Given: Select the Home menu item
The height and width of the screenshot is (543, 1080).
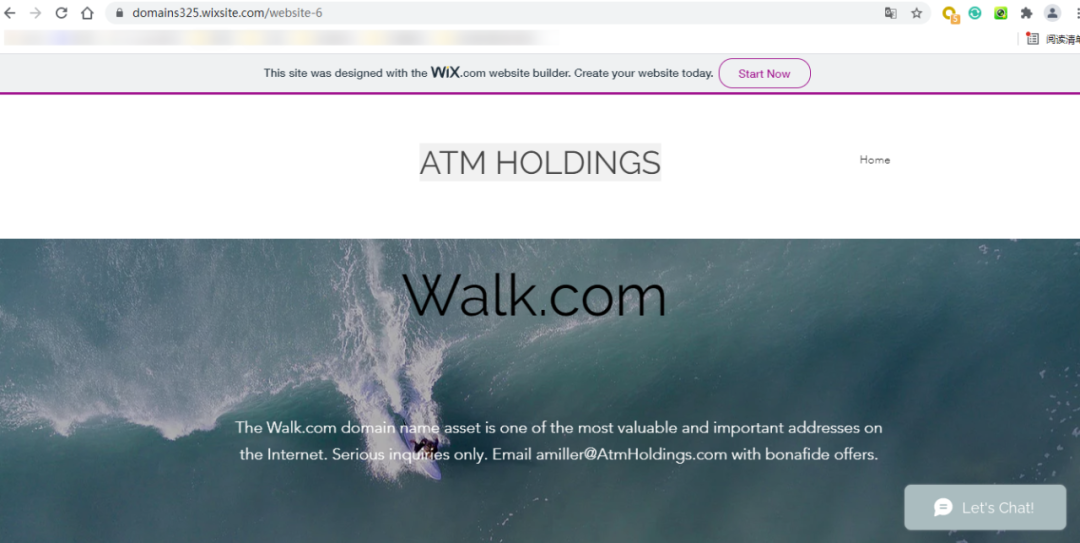Looking at the screenshot, I should pyautogui.click(x=875, y=160).
